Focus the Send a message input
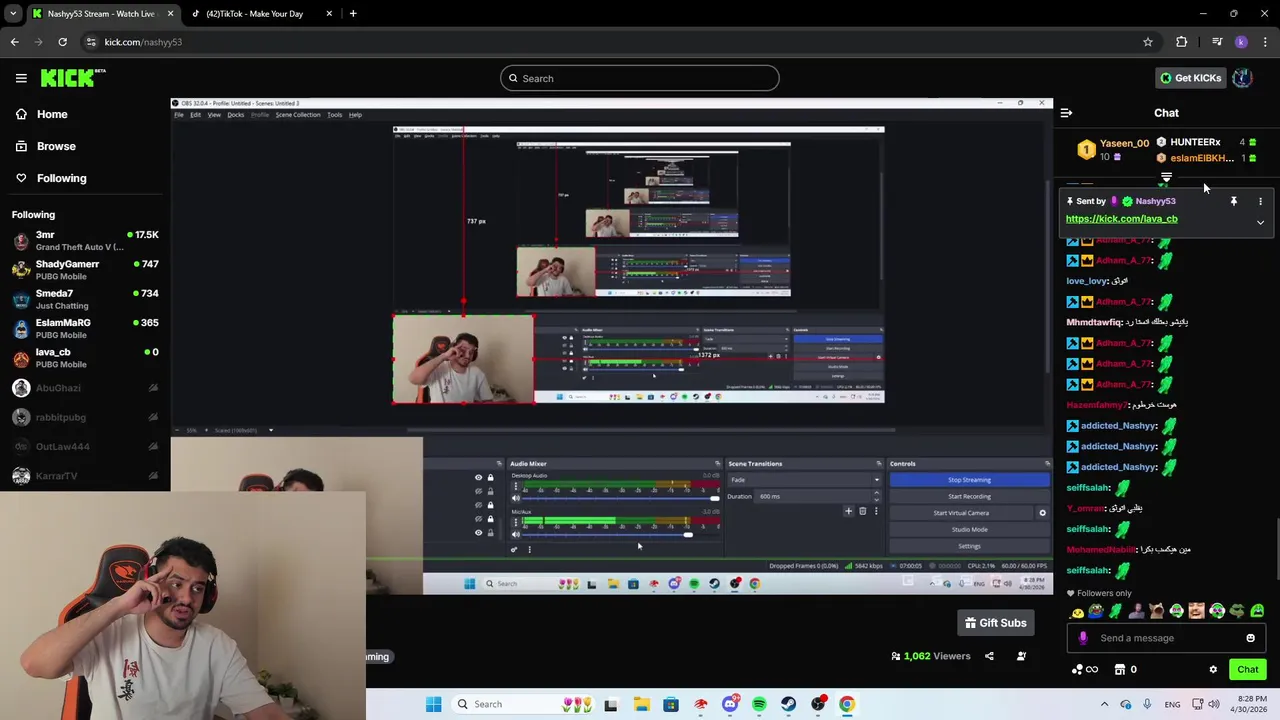Viewport: 1280px width, 720px height. click(x=1165, y=638)
